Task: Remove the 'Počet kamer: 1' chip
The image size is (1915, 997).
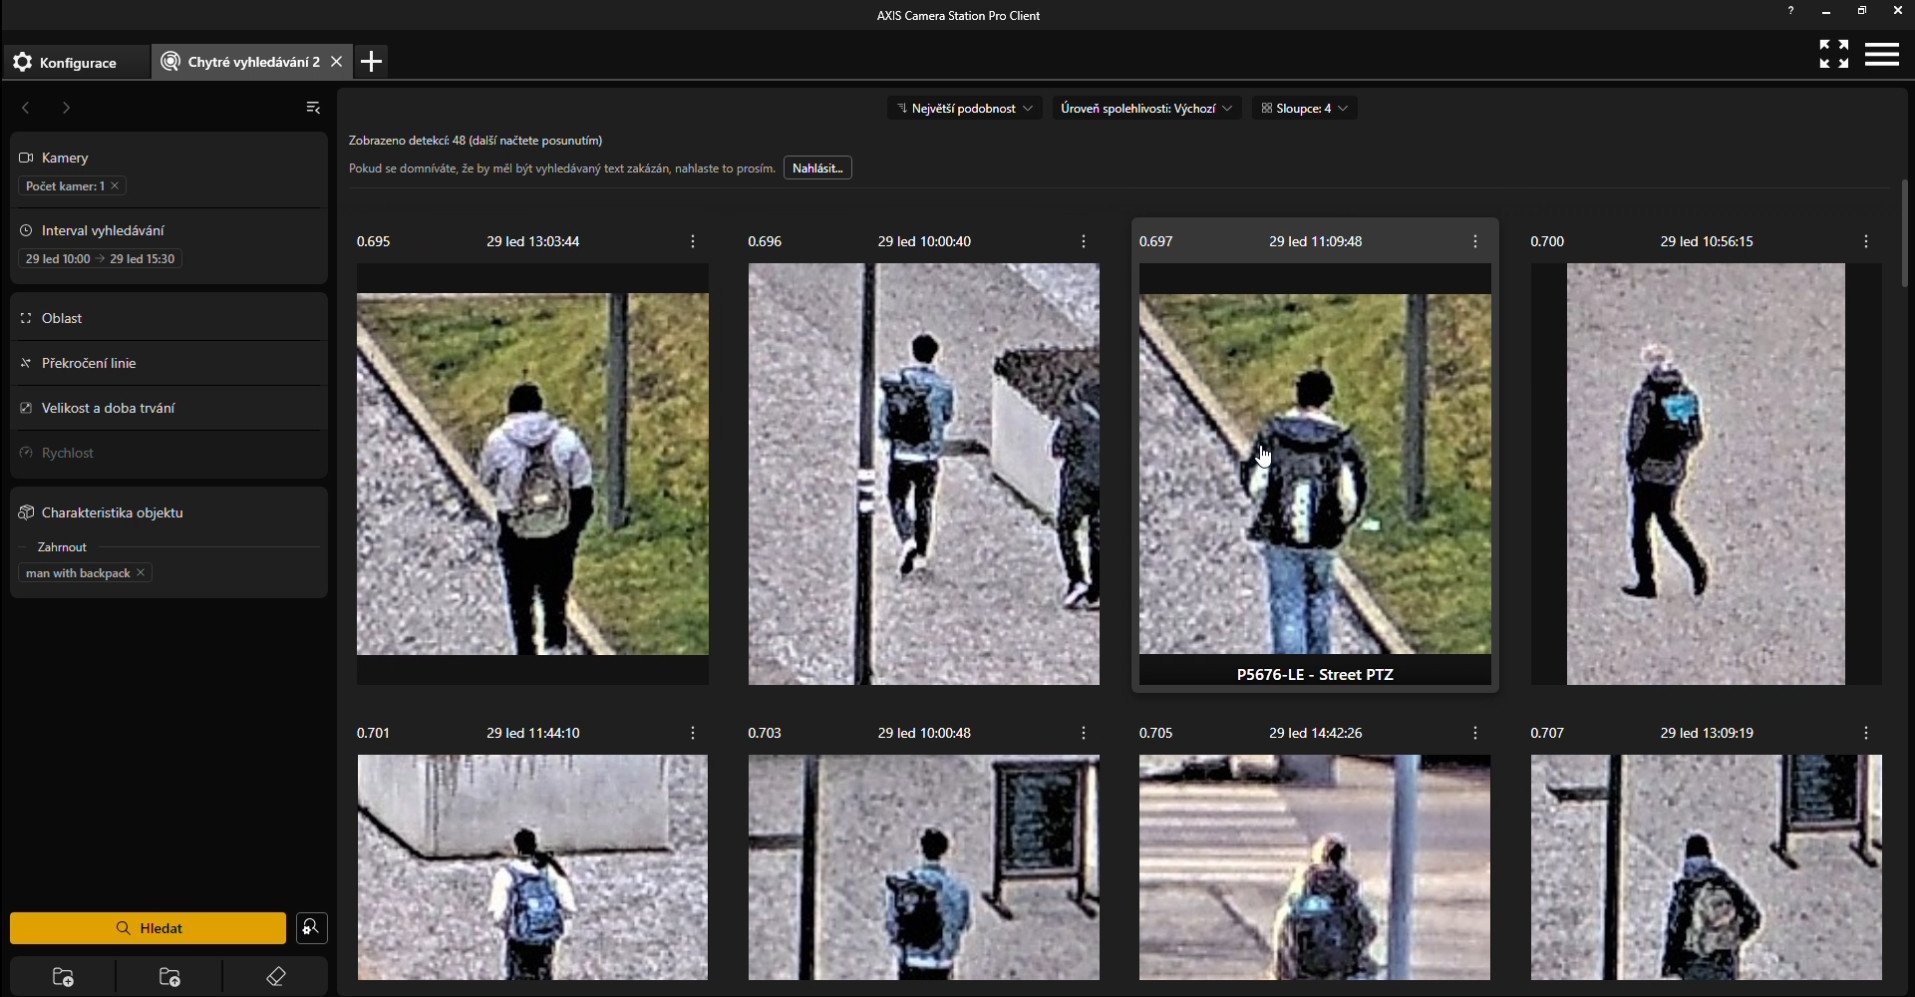Action: pos(115,186)
